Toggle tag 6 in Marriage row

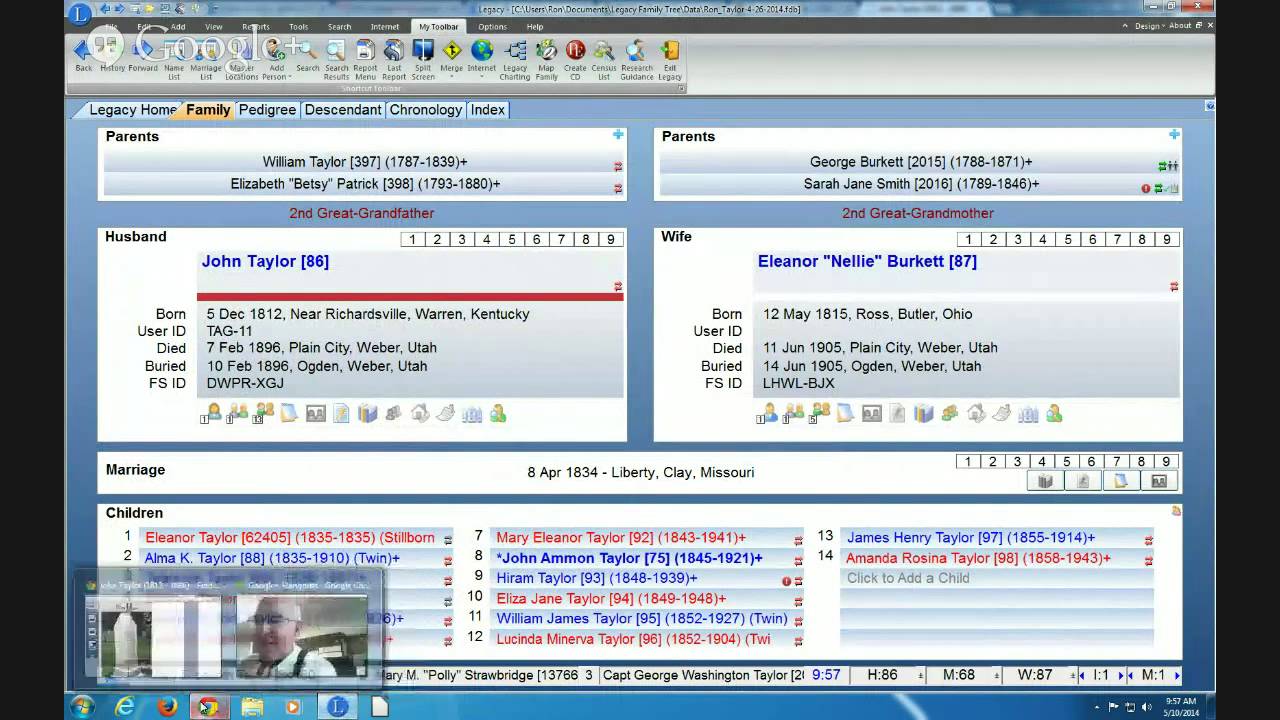[x=1092, y=462]
